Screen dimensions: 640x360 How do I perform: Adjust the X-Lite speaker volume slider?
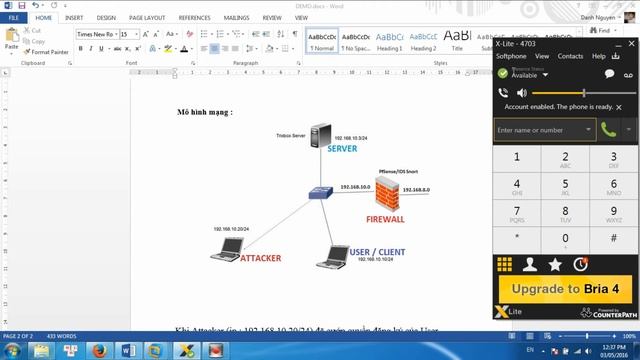[584, 93]
